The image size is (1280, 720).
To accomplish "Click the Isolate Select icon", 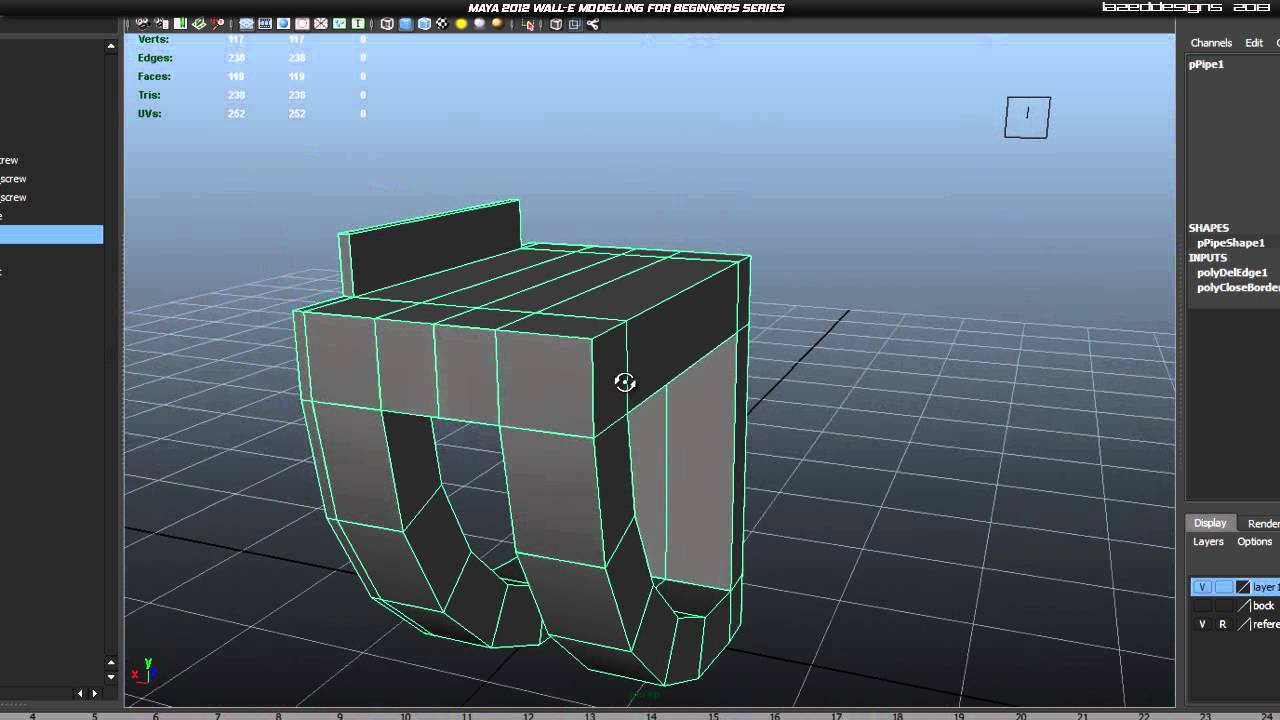I will (x=527, y=24).
